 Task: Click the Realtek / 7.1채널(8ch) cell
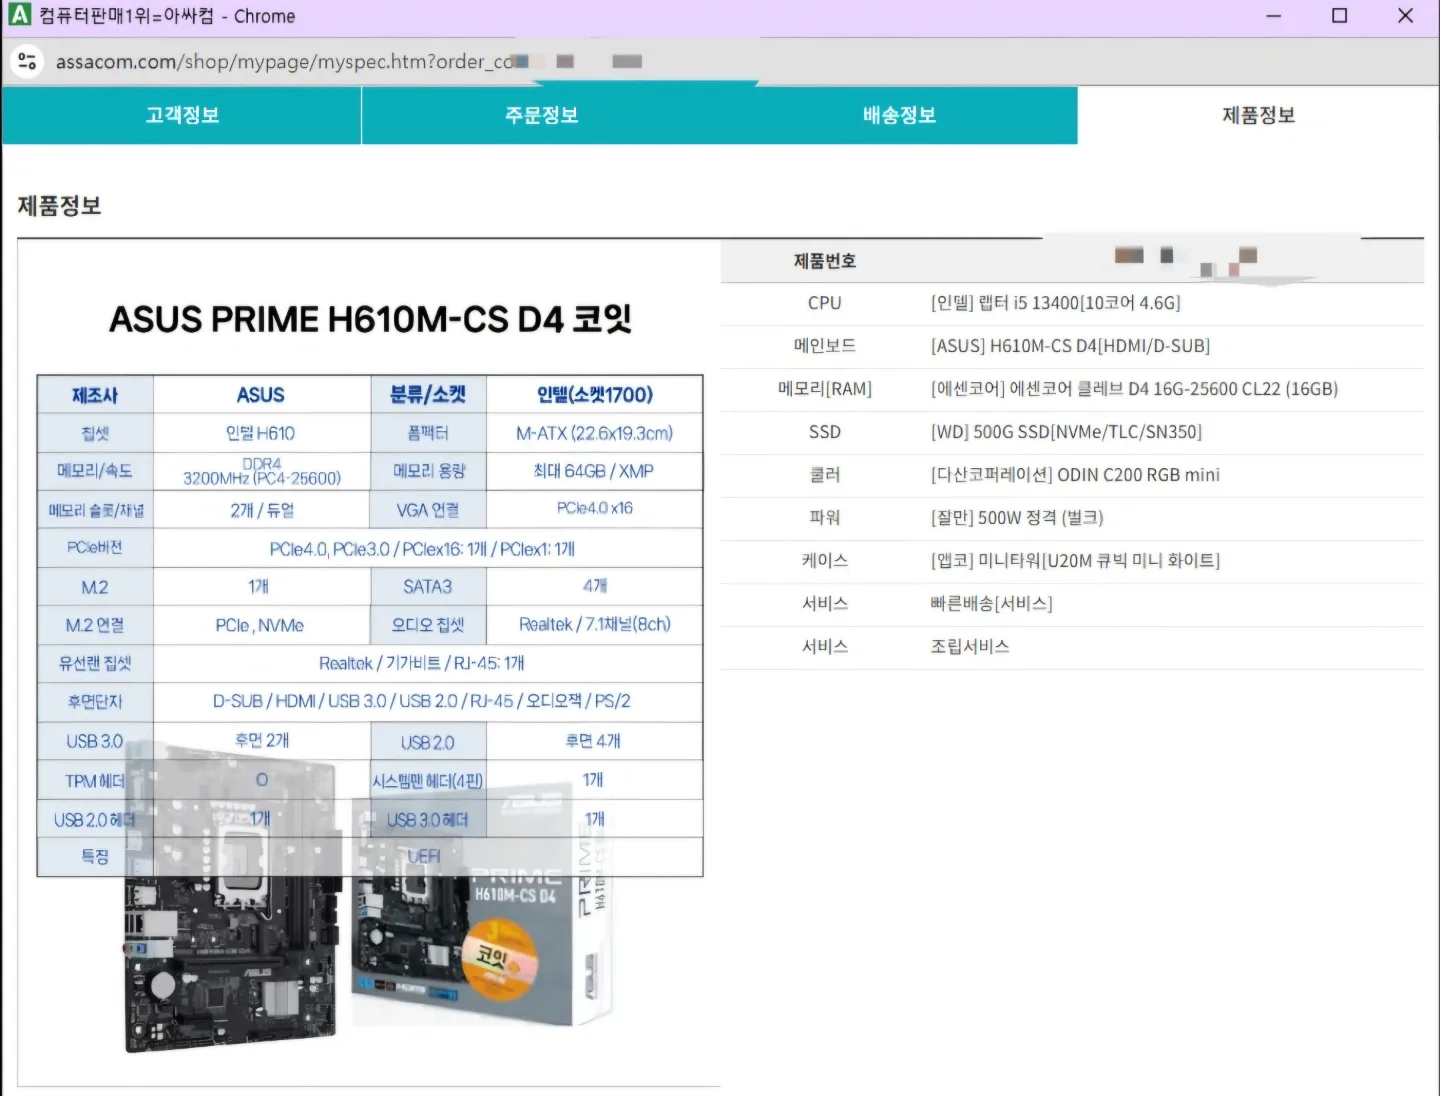click(x=595, y=625)
